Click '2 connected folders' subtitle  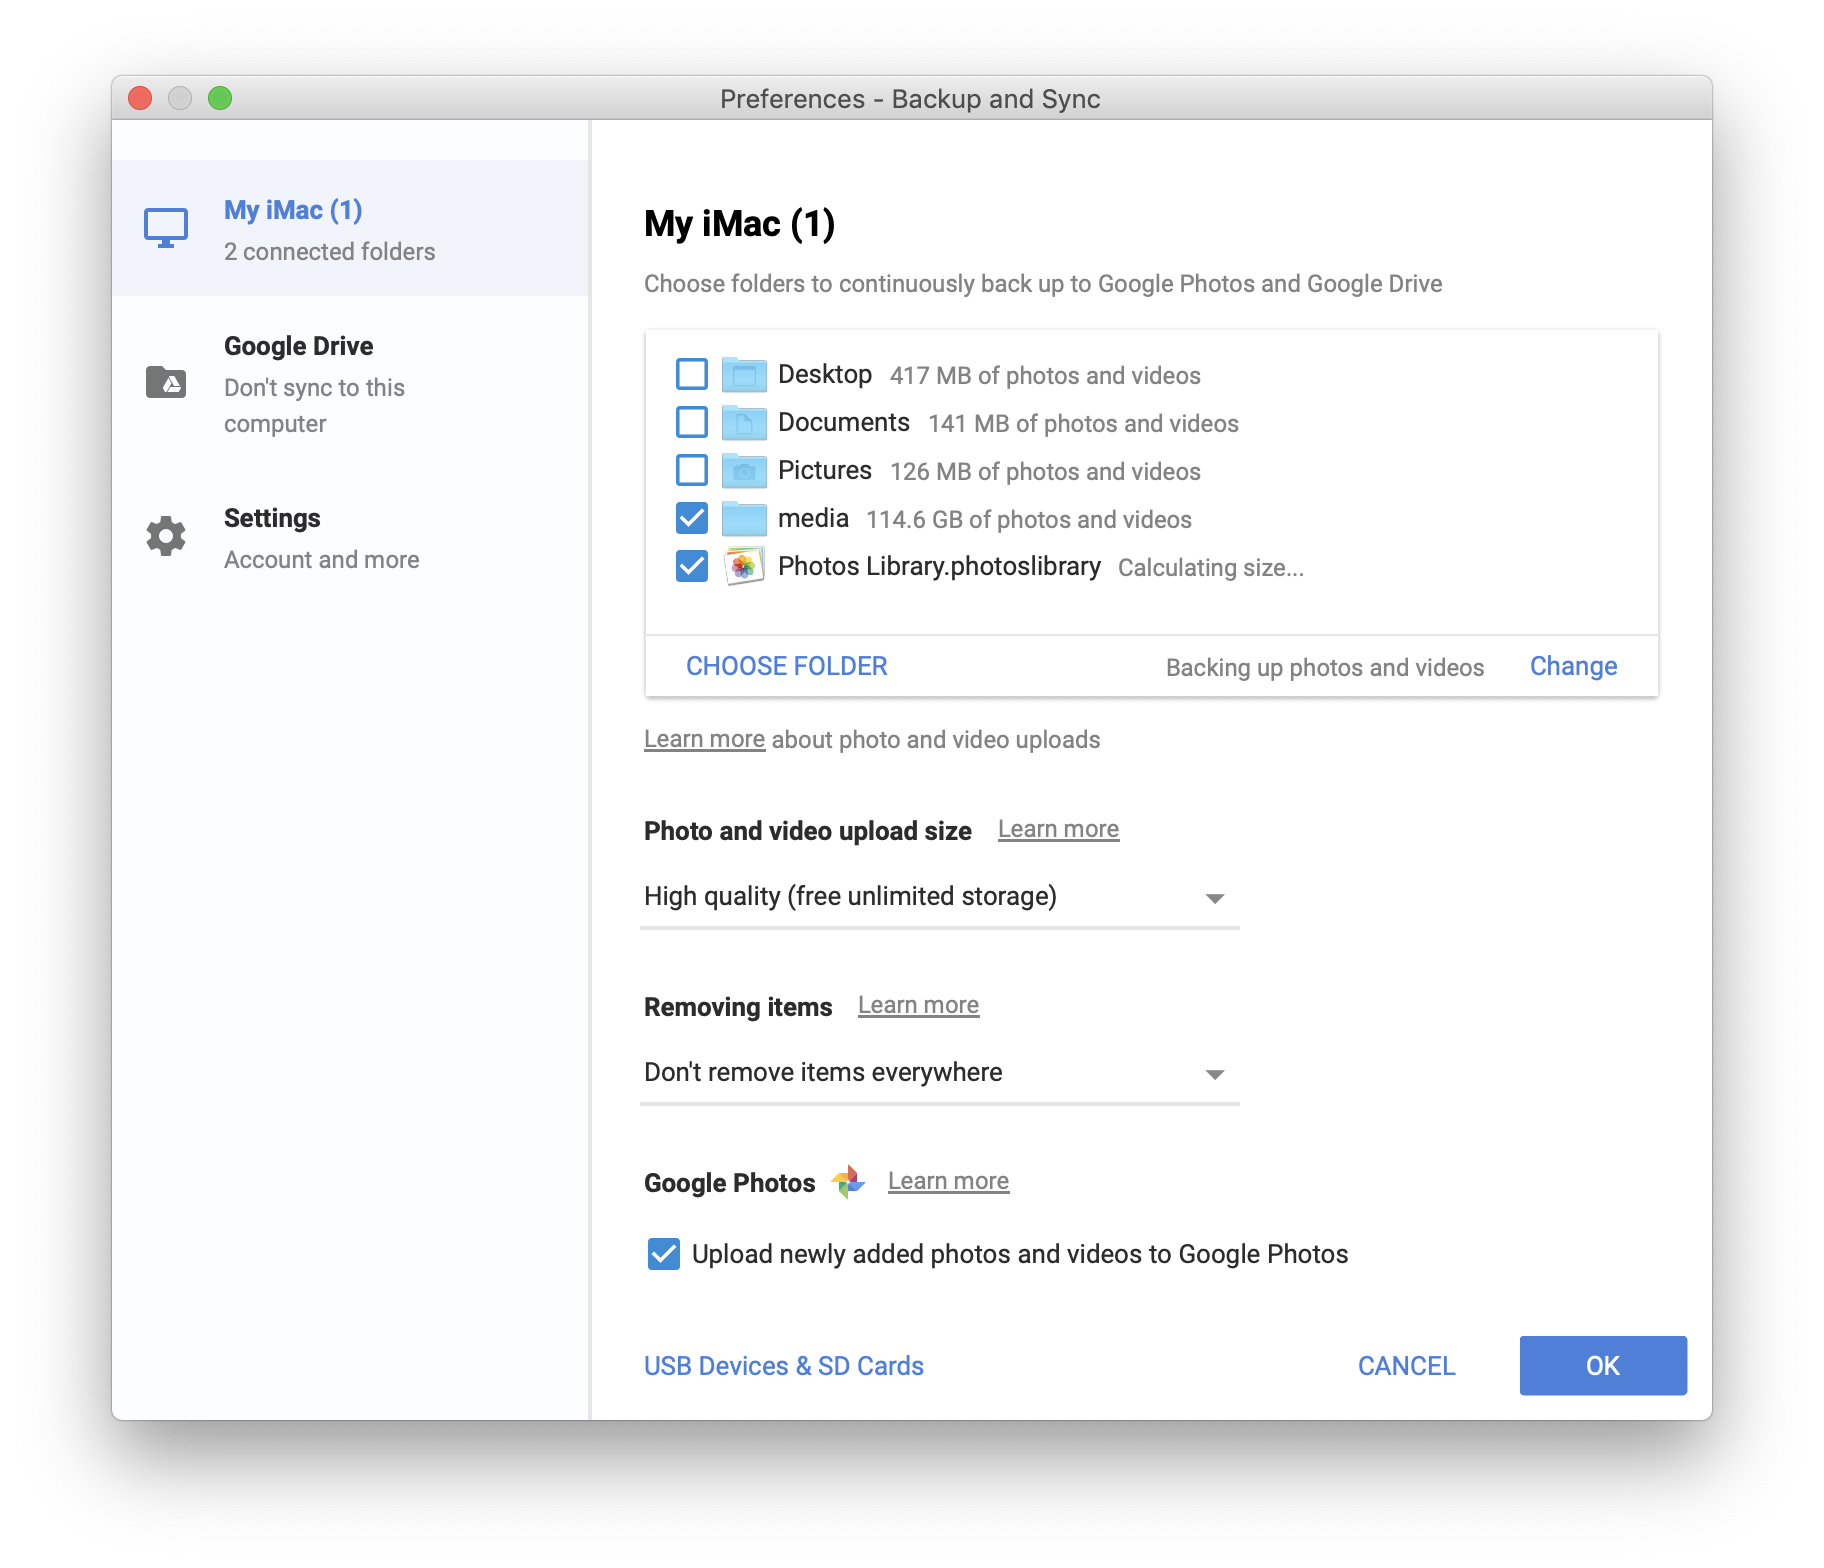click(329, 251)
